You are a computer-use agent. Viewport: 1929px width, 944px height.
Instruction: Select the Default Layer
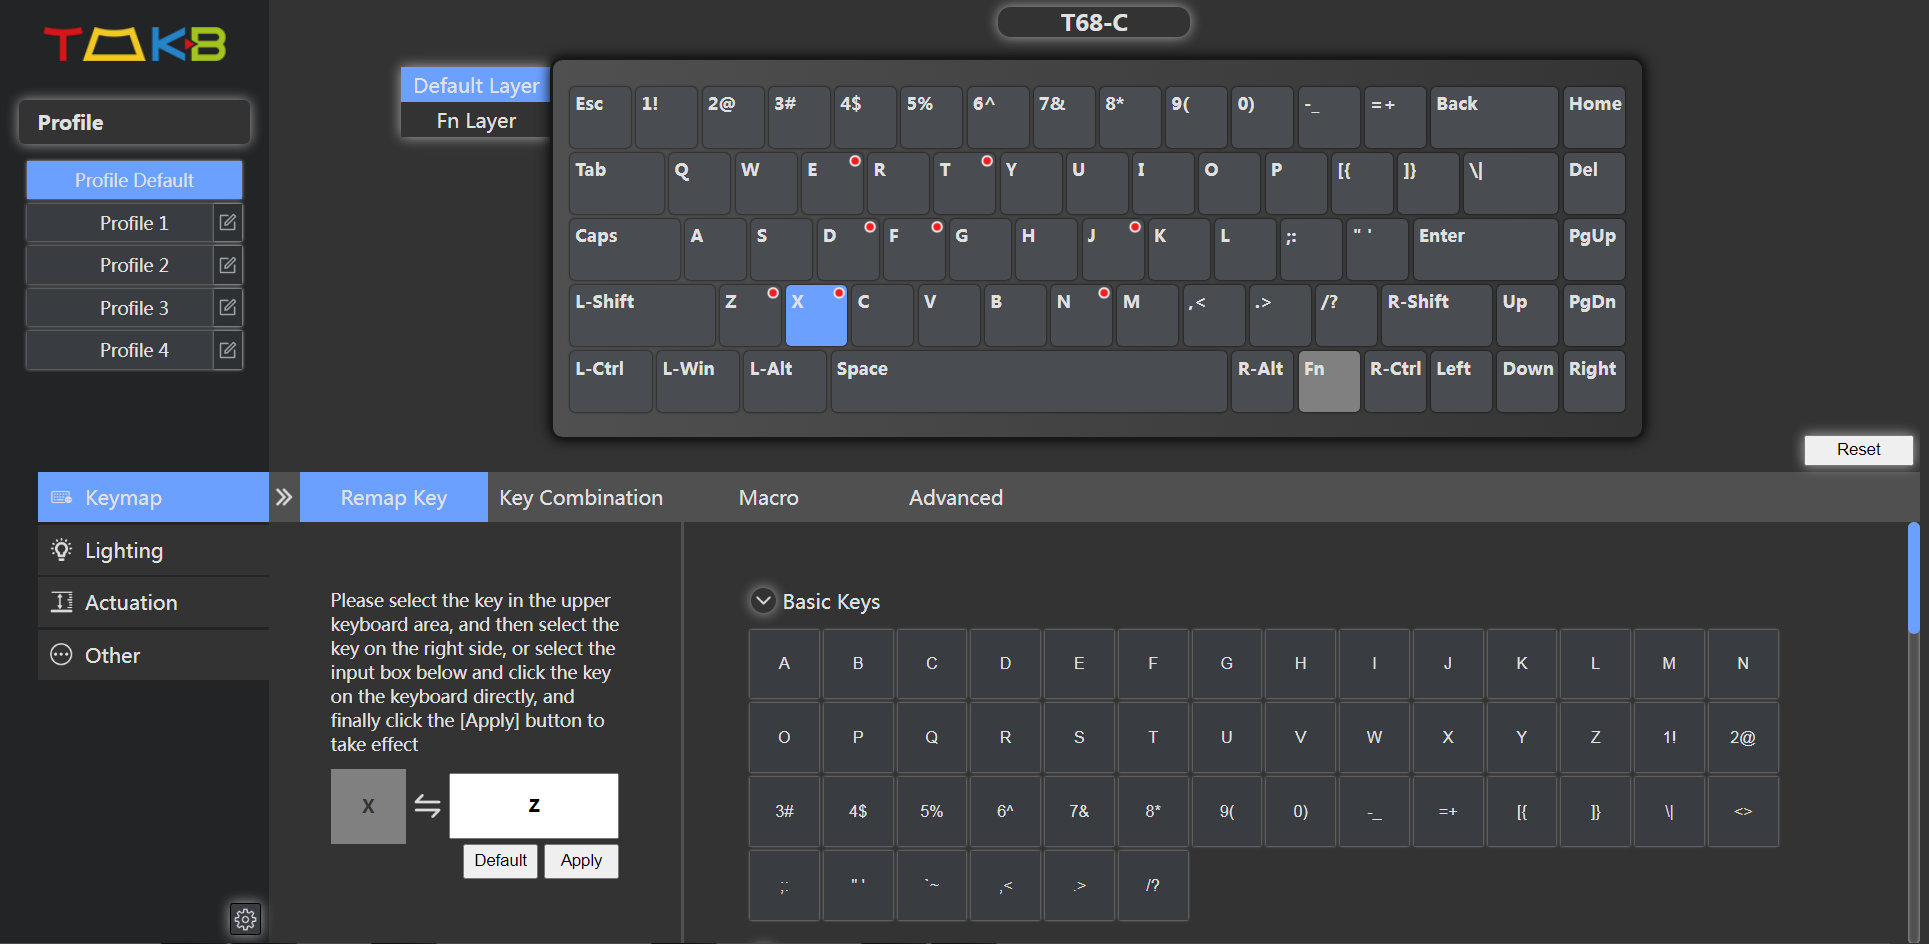tap(476, 86)
